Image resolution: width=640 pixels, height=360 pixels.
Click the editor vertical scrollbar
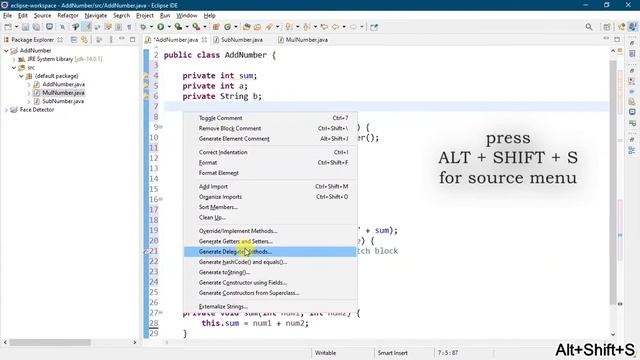pos(613,182)
